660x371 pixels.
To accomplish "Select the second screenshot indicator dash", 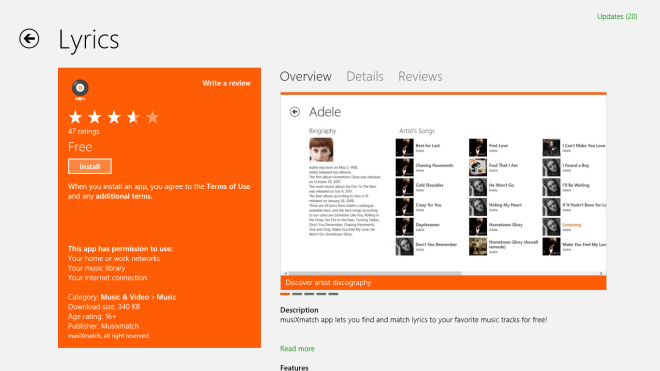I will pyautogui.click(x=297, y=294).
